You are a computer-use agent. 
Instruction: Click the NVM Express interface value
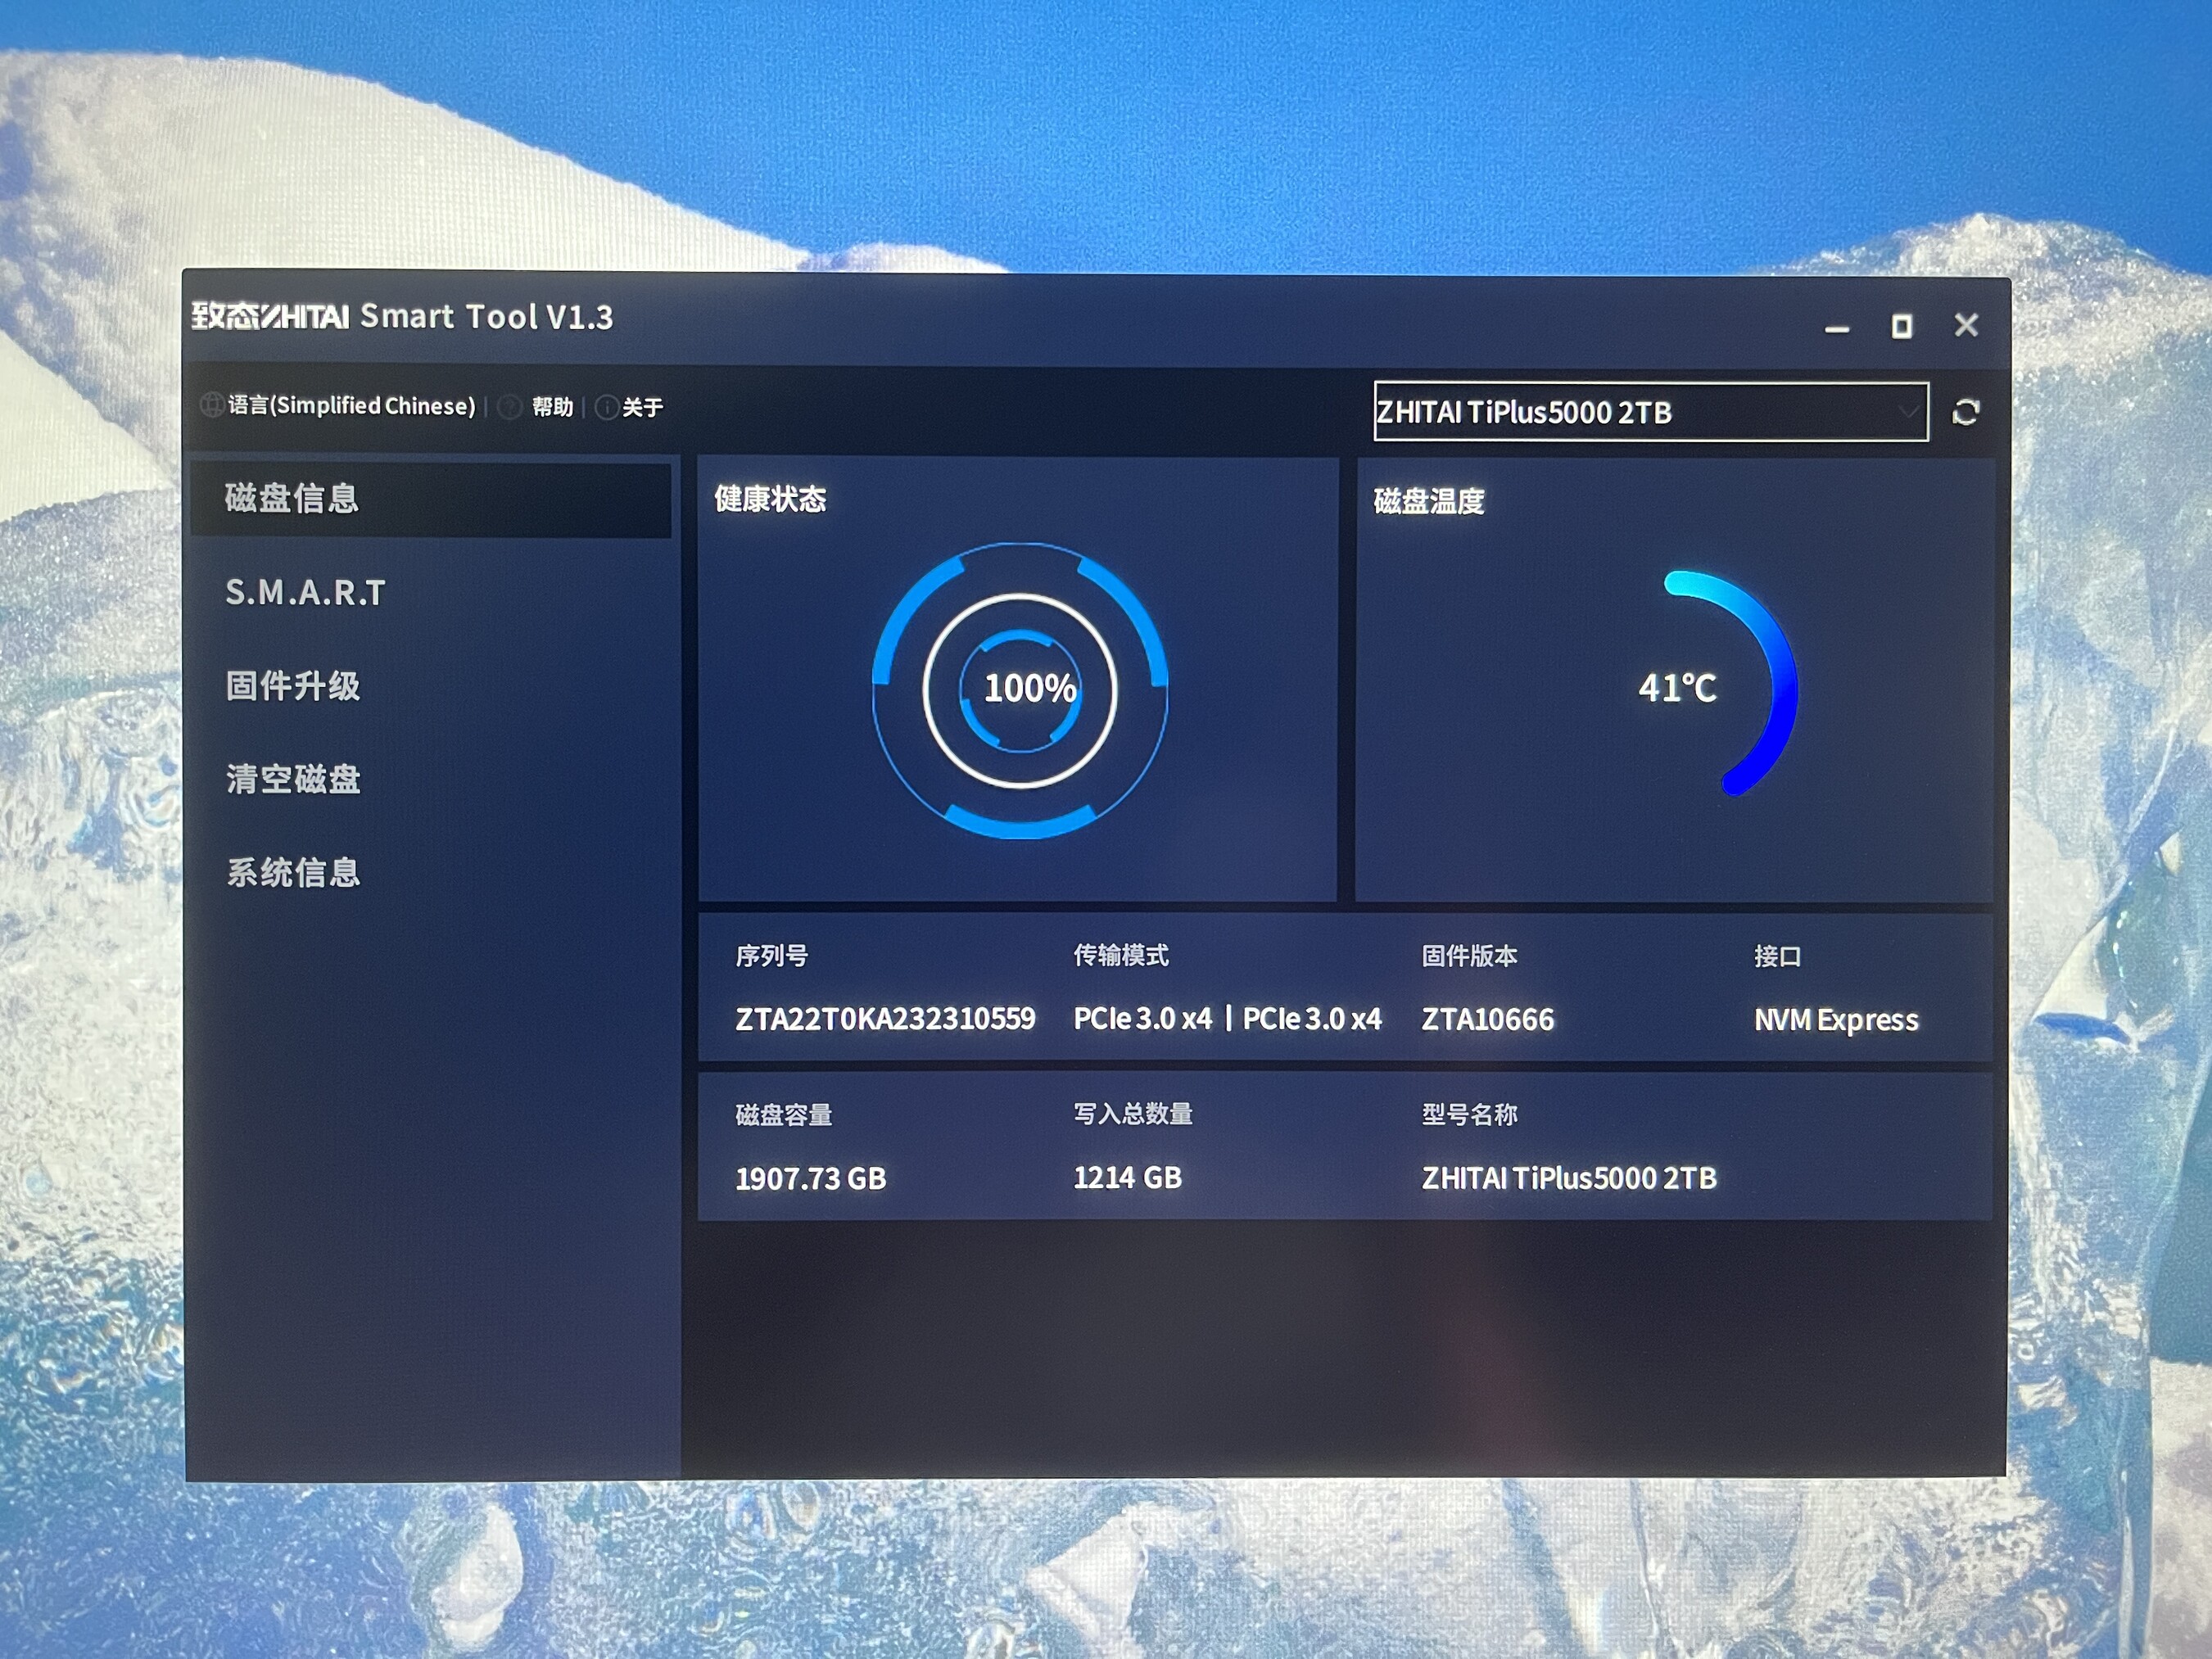tap(1836, 1020)
